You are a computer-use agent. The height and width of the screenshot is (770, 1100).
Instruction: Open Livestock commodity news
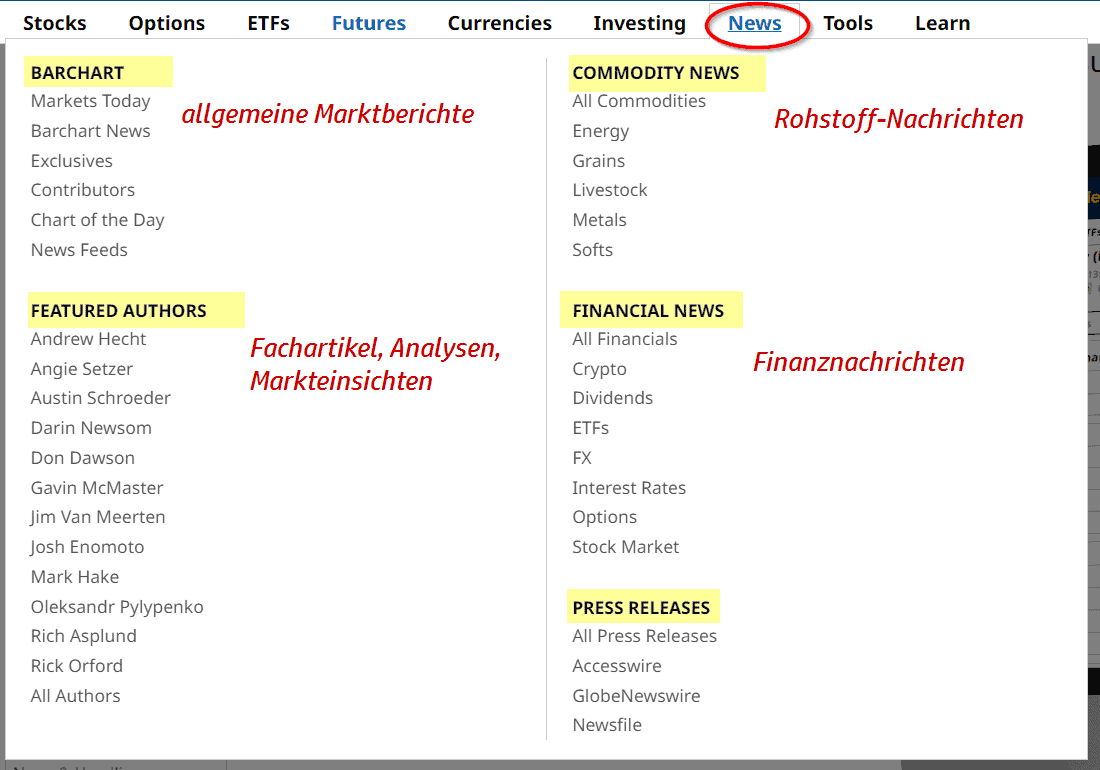pos(610,190)
